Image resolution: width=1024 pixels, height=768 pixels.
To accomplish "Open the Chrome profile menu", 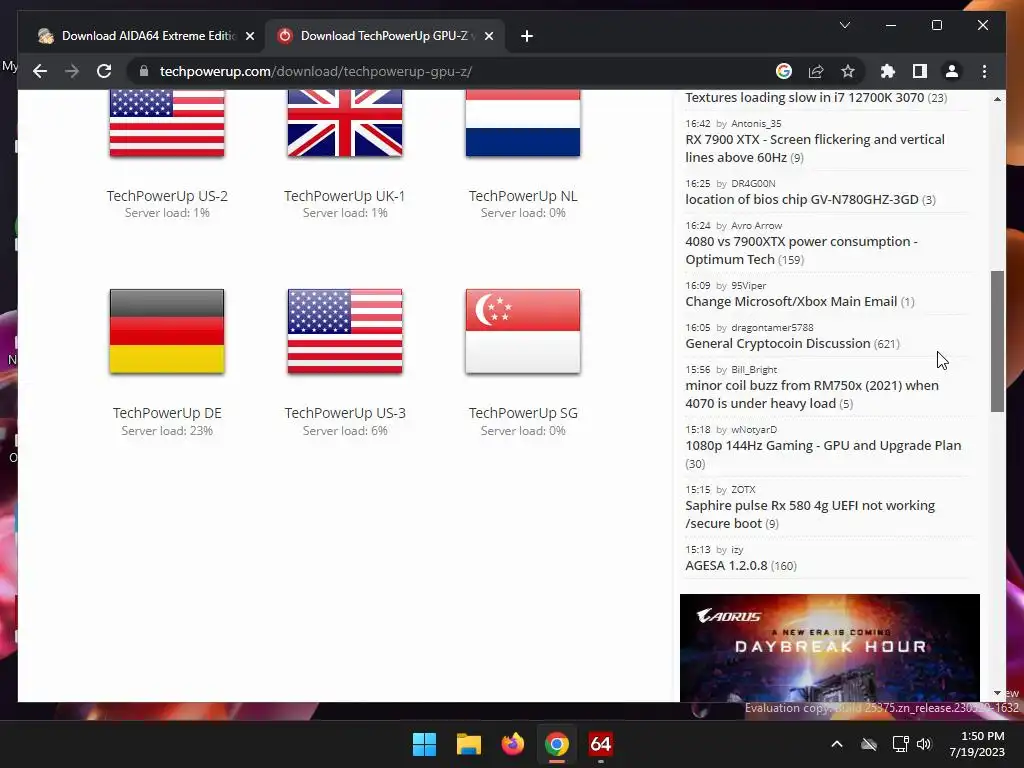I will [952, 71].
